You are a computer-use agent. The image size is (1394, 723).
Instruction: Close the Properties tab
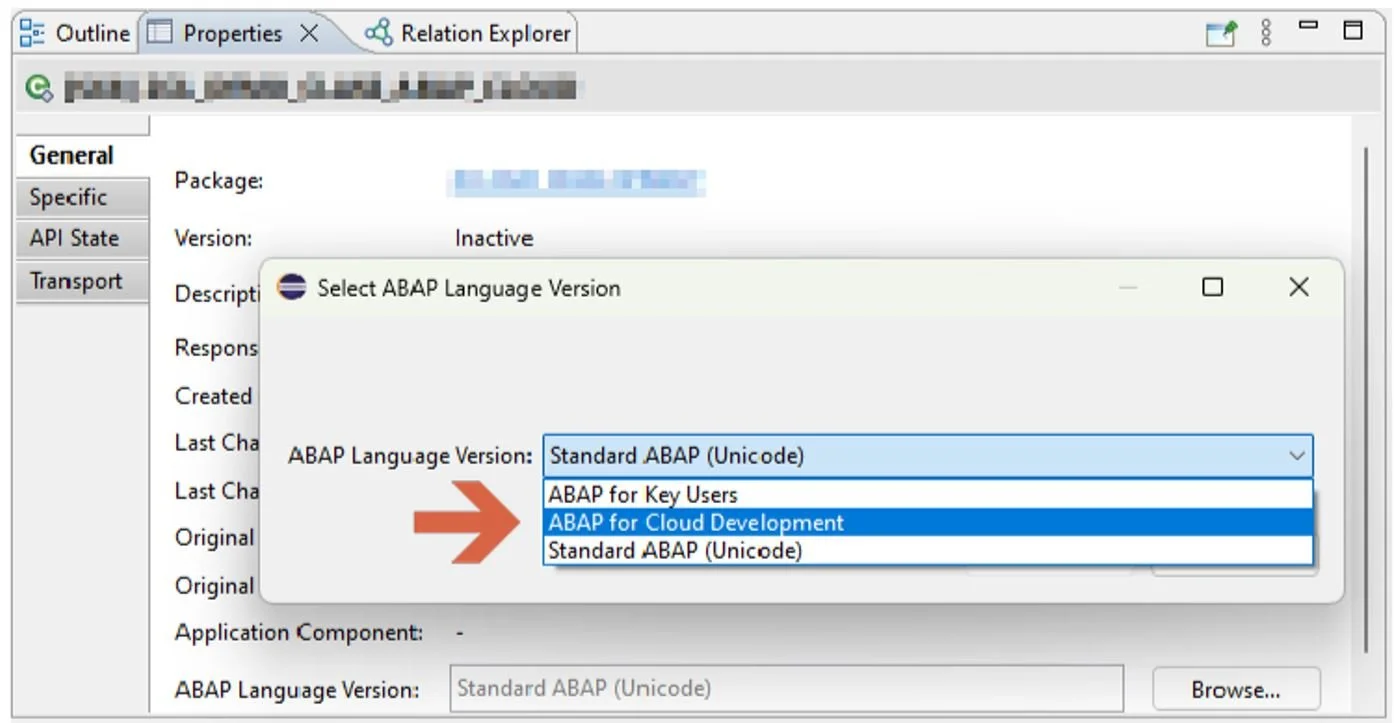309,32
